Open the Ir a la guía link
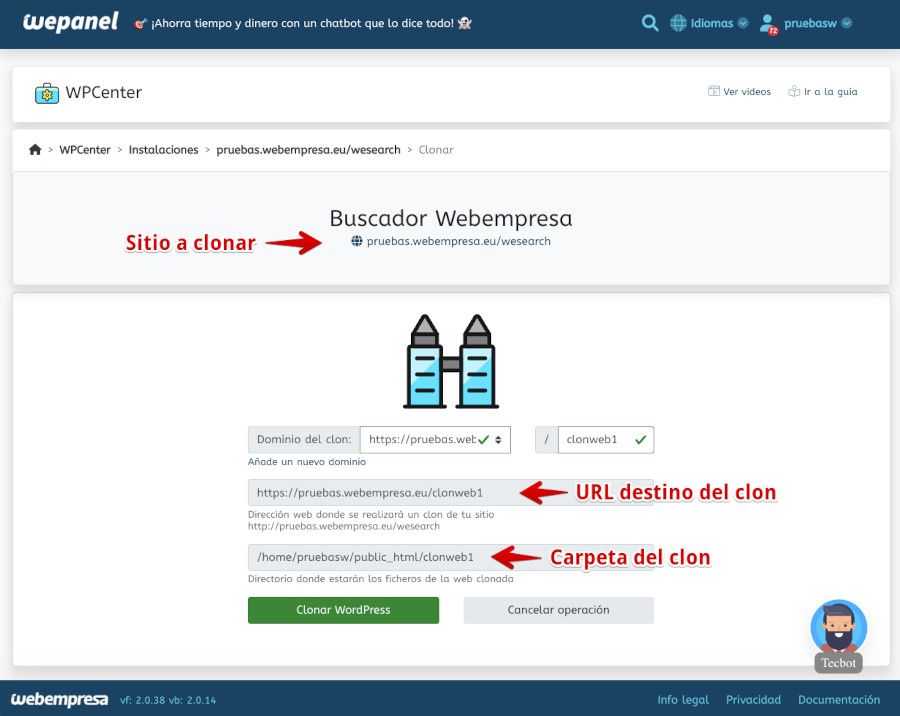 (823, 91)
